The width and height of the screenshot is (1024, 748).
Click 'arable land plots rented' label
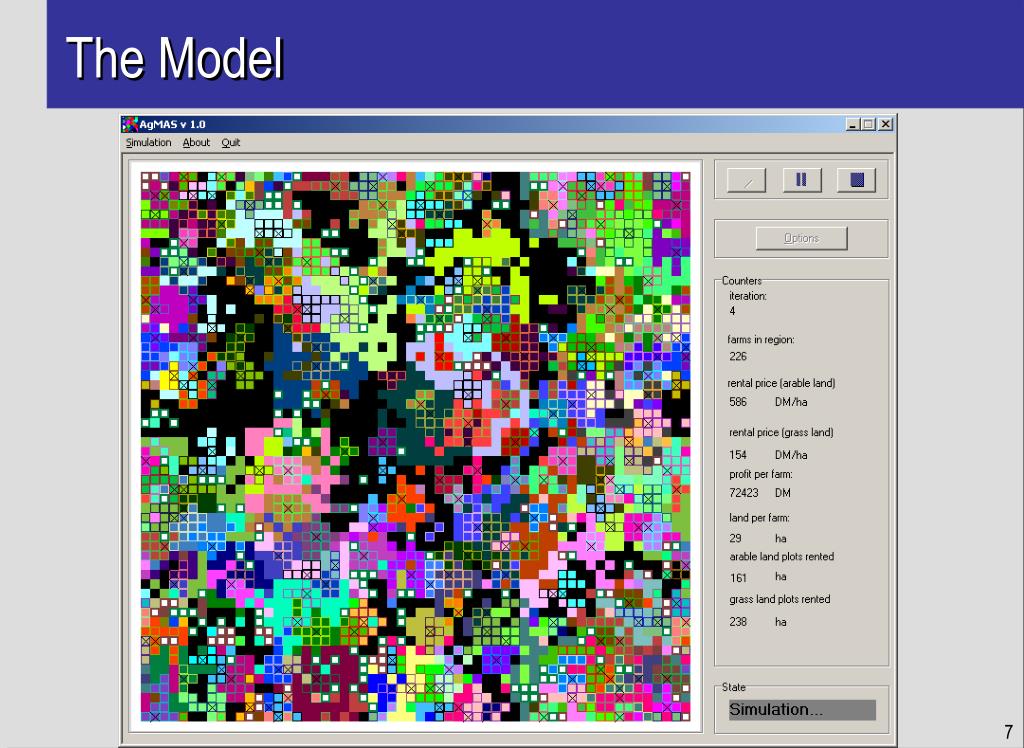(x=782, y=557)
